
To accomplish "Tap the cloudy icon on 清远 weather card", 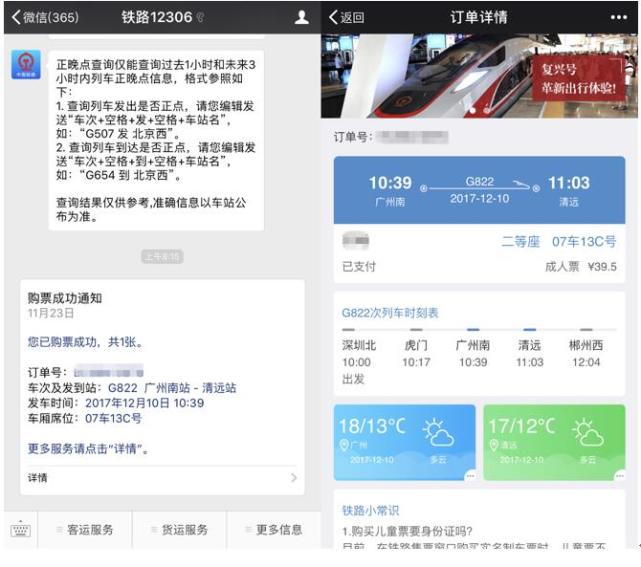I will 588,432.
